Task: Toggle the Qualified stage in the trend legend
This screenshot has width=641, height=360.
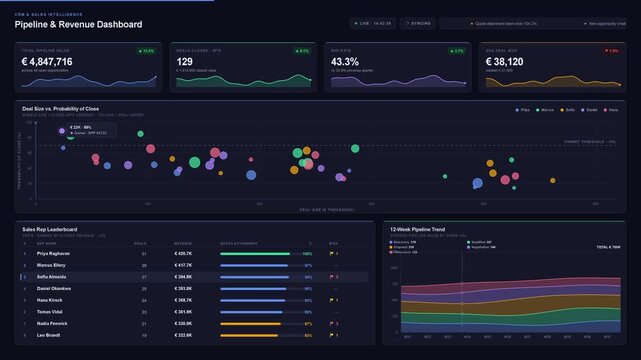Action: [480, 242]
